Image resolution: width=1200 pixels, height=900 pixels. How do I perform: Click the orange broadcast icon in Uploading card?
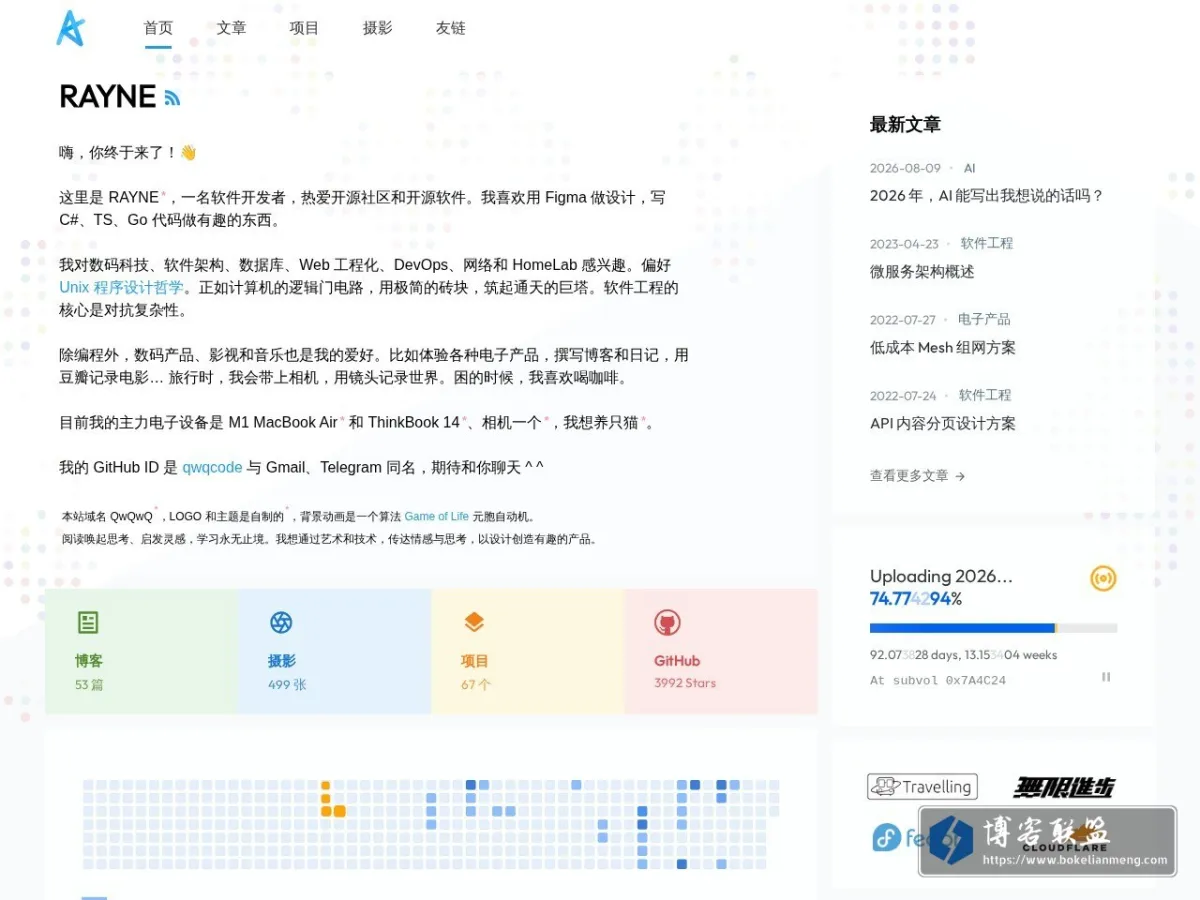click(1103, 578)
